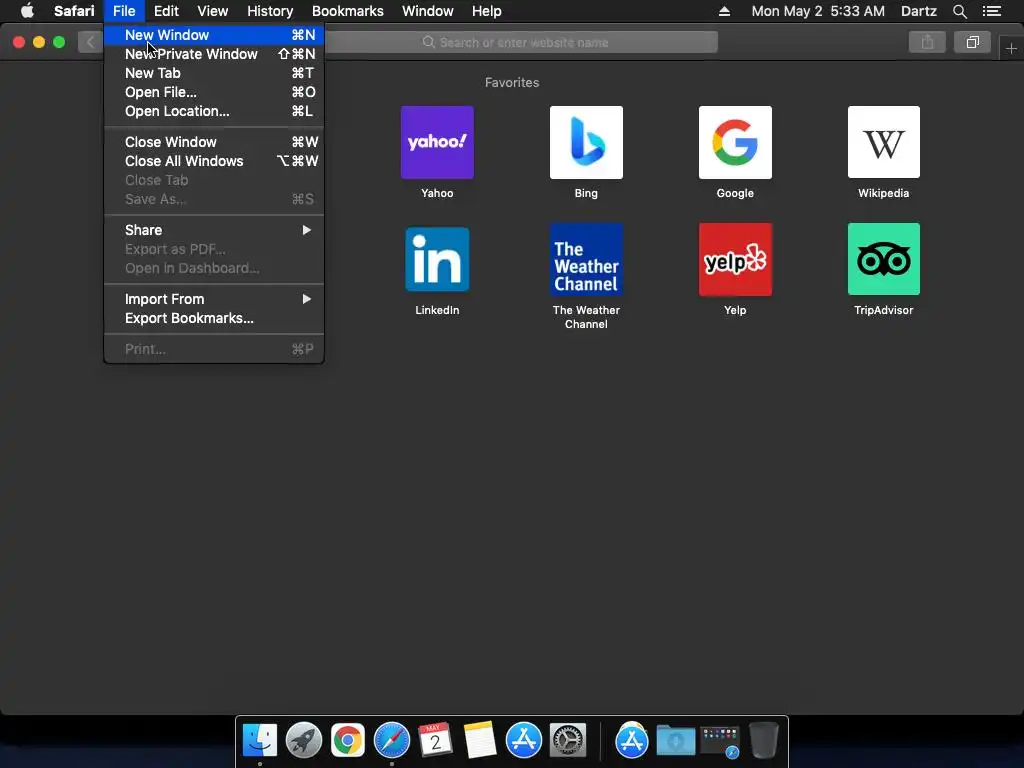
Task: Show all tabs overview icon
Action: pos(972,42)
